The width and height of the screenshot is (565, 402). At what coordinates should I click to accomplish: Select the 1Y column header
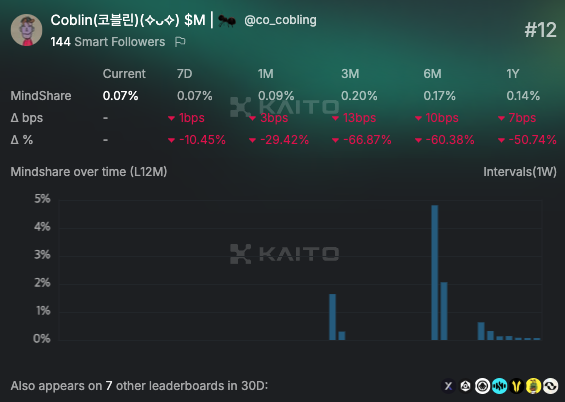[513, 74]
